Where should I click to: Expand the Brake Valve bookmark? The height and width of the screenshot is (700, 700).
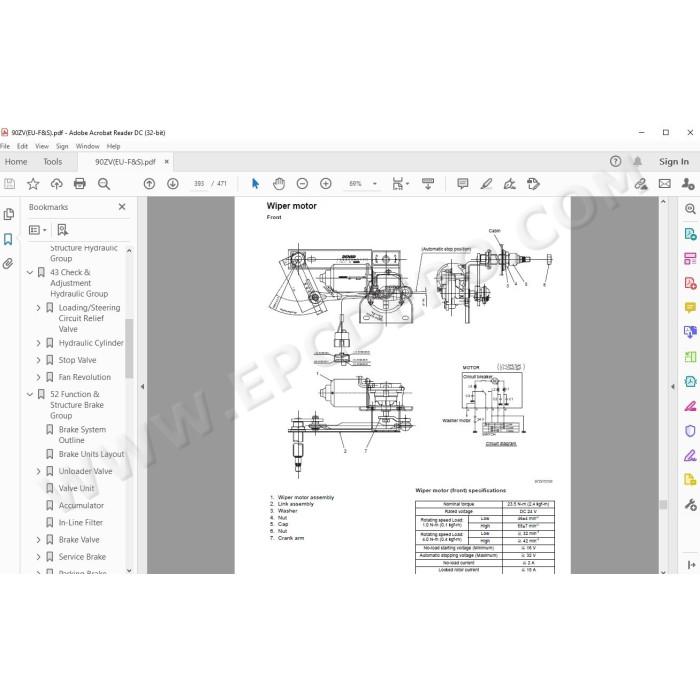click(x=38, y=540)
